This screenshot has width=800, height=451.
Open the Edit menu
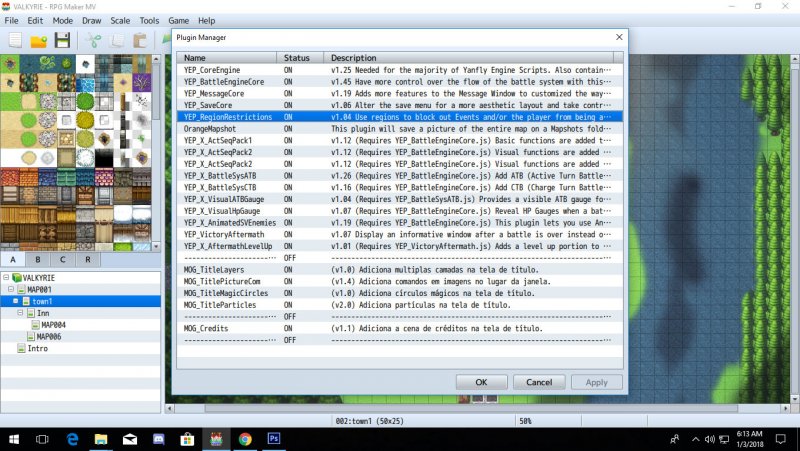pyautogui.click(x=35, y=20)
